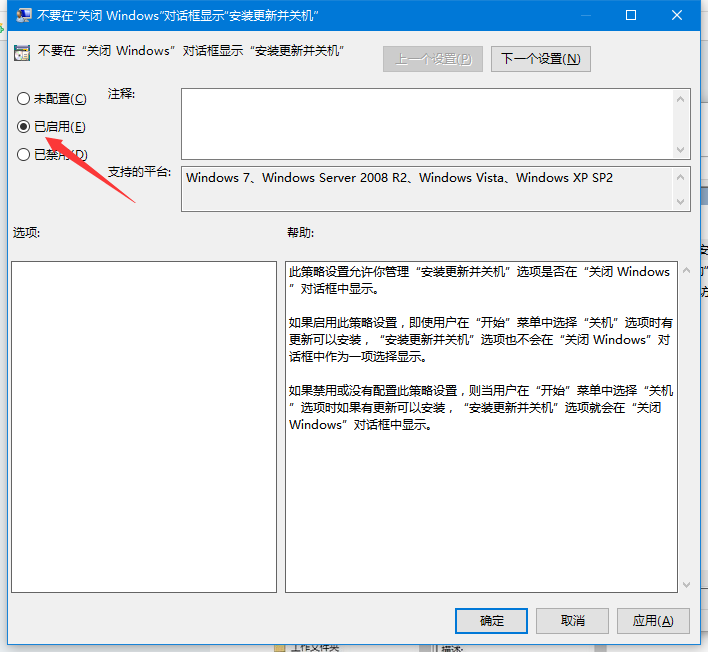708x652 pixels.
Task: Click the help panel scroll up arrow
Action: pos(686,271)
